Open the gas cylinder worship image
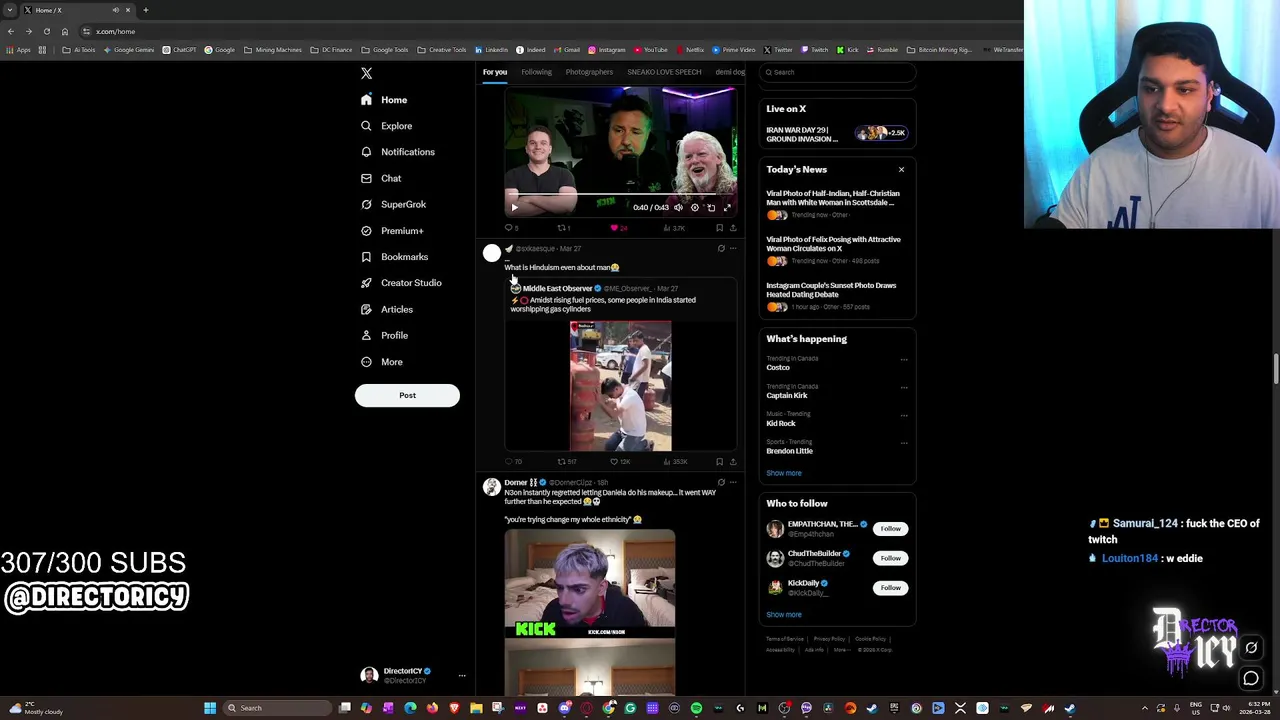The width and height of the screenshot is (1280, 720). [x=621, y=386]
